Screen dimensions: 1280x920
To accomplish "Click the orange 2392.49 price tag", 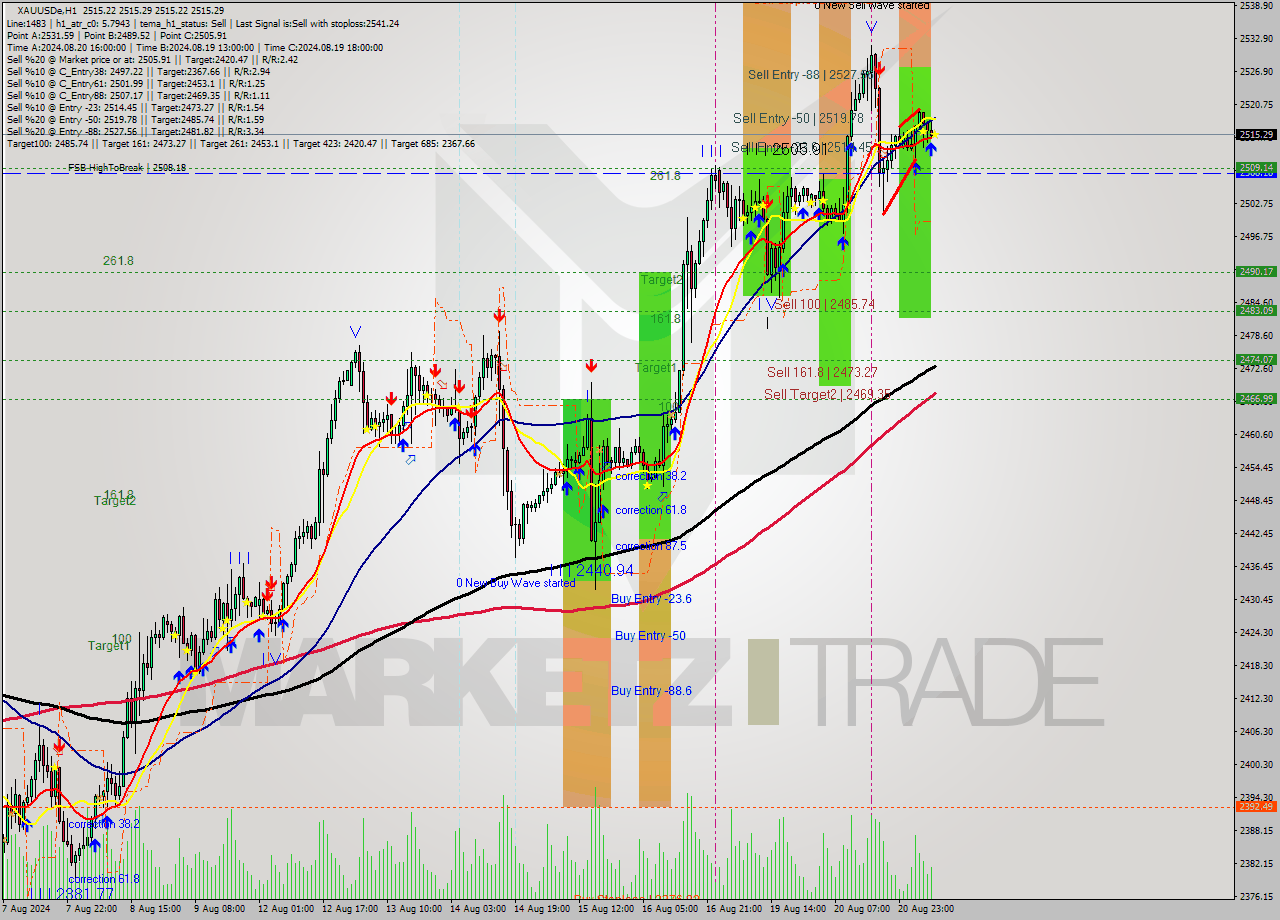I will 1256,806.
